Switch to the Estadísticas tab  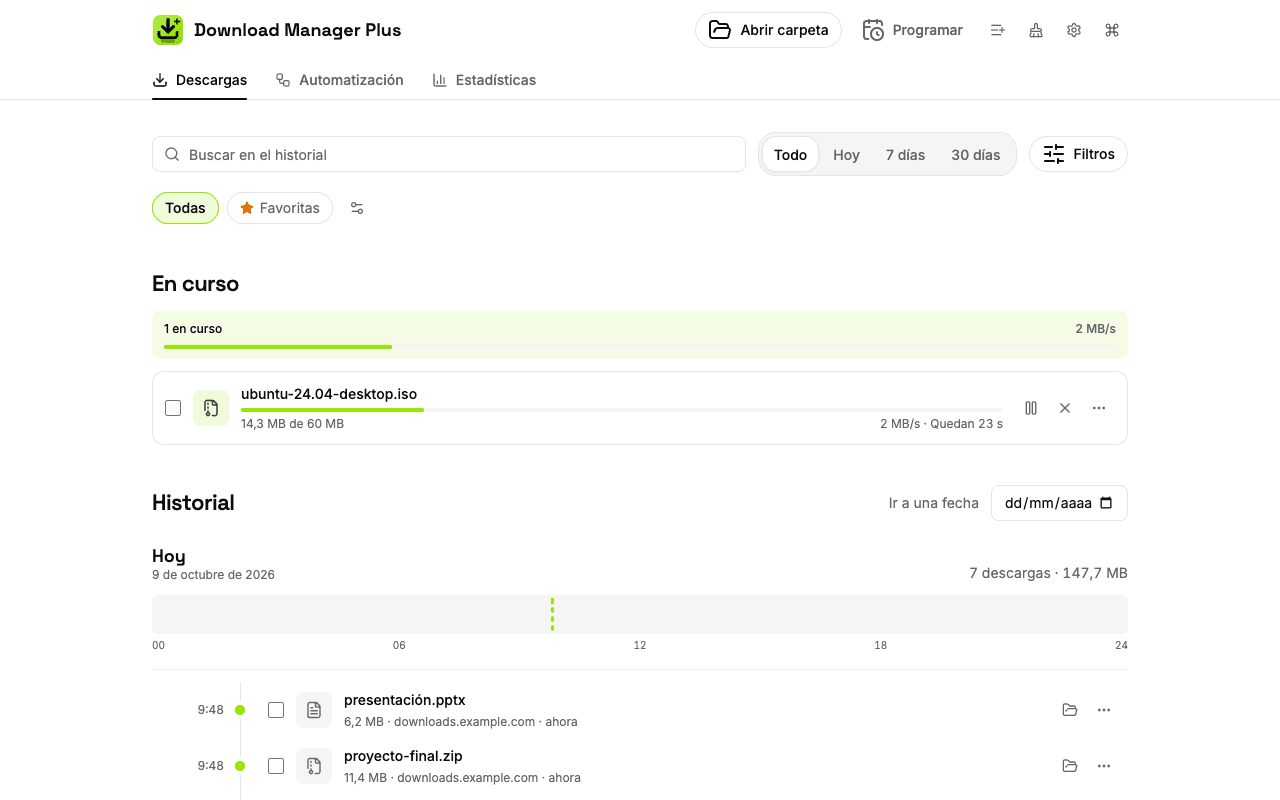click(484, 80)
